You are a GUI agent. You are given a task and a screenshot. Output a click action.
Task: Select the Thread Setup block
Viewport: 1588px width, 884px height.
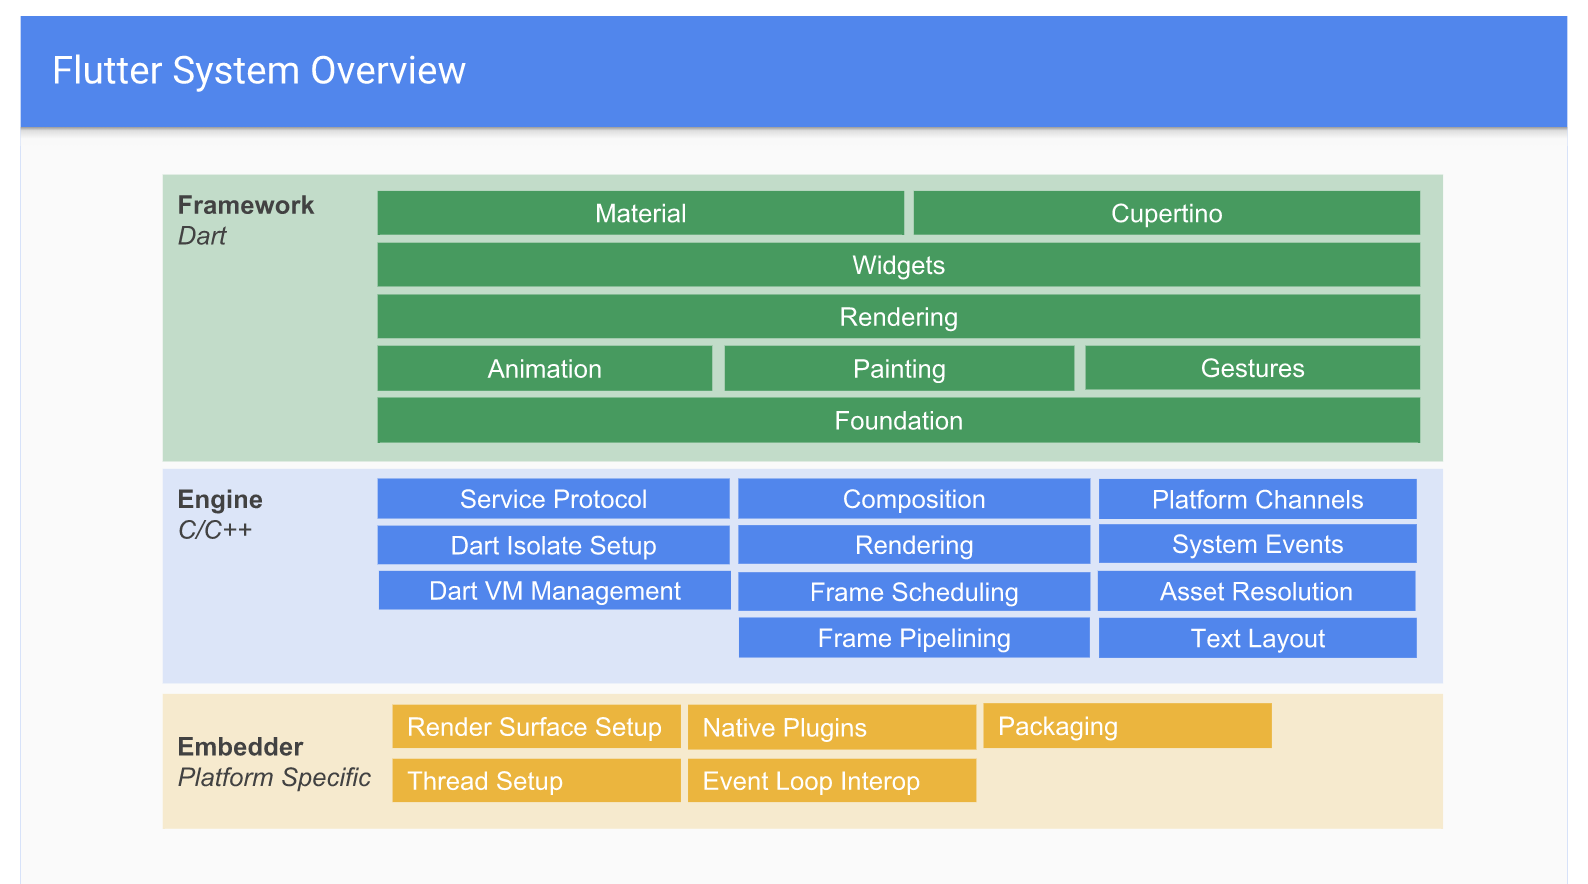coord(537,781)
